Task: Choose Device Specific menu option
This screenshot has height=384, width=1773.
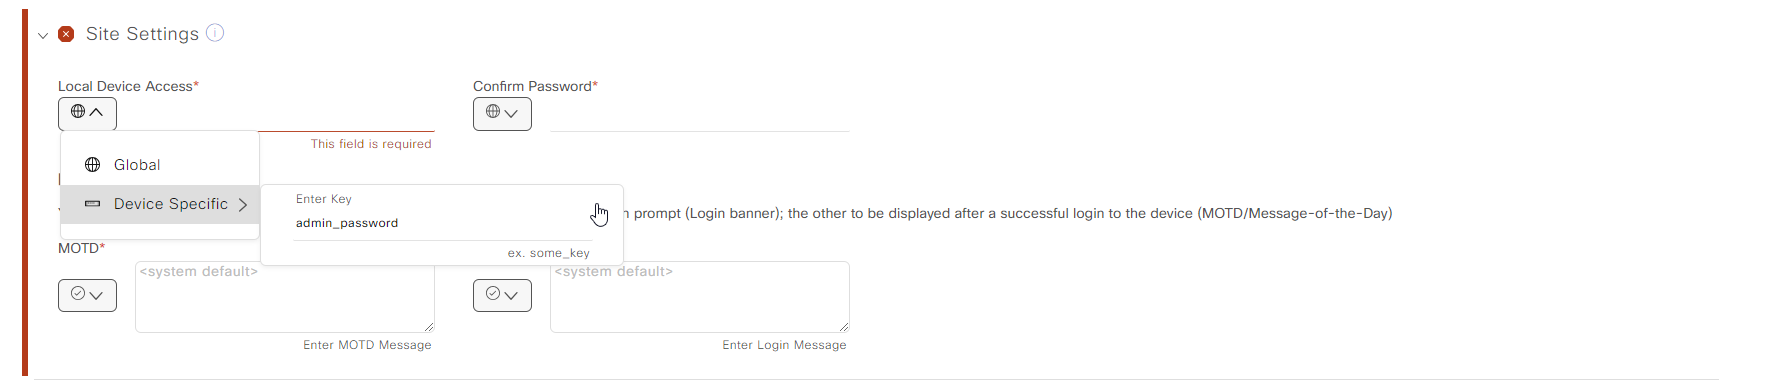Action: pyautogui.click(x=160, y=204)
